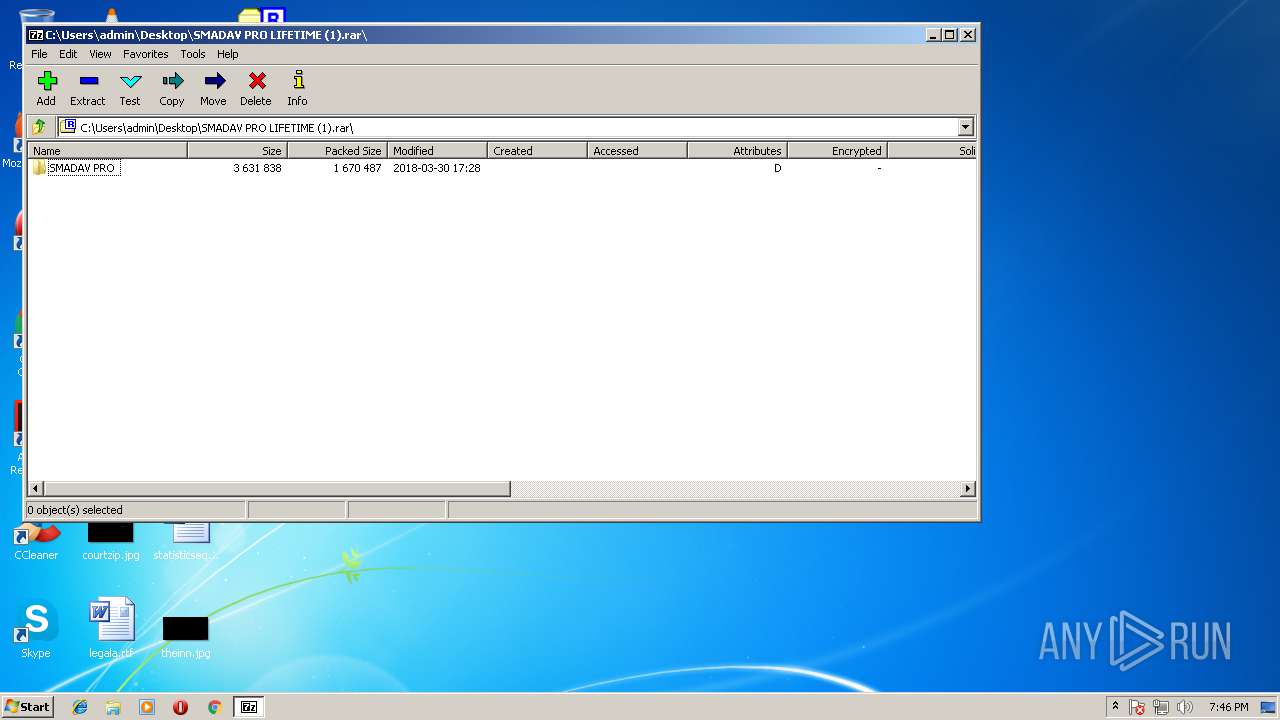Click the '0 object(s) selected' status text
The image size is (1280, 720).
click(75, 510)
